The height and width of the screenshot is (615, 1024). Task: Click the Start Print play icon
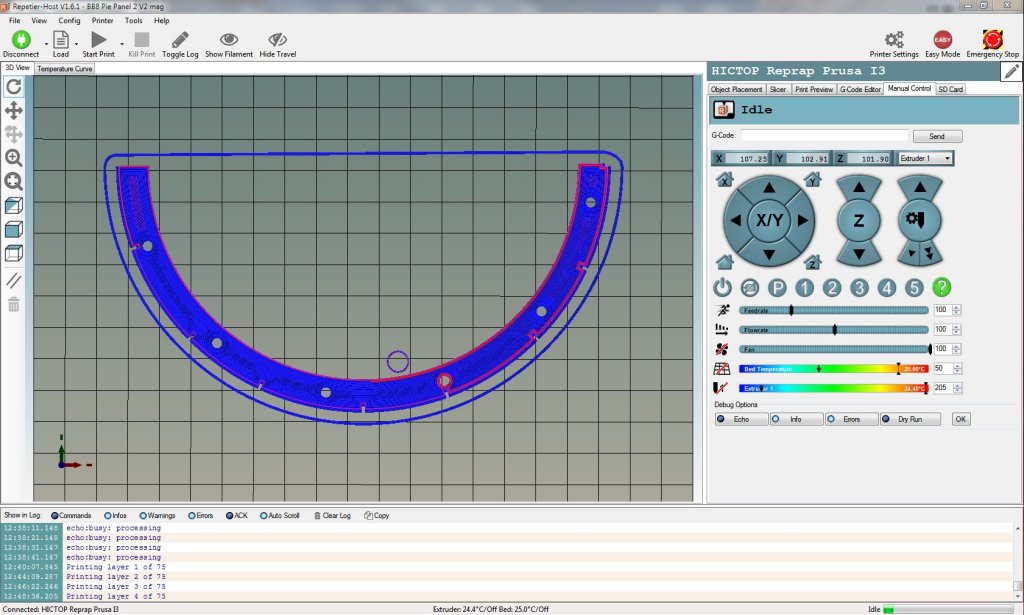(98, 39)
